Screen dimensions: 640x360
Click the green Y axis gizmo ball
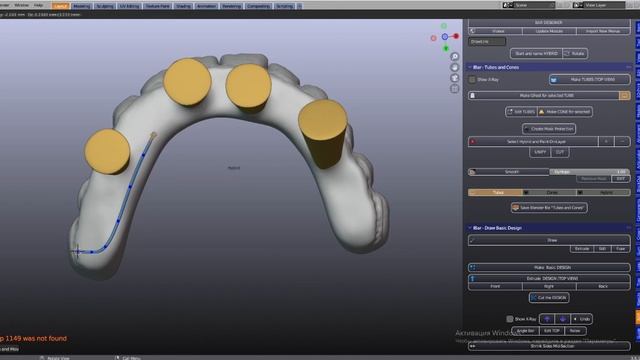coord(446,48)
